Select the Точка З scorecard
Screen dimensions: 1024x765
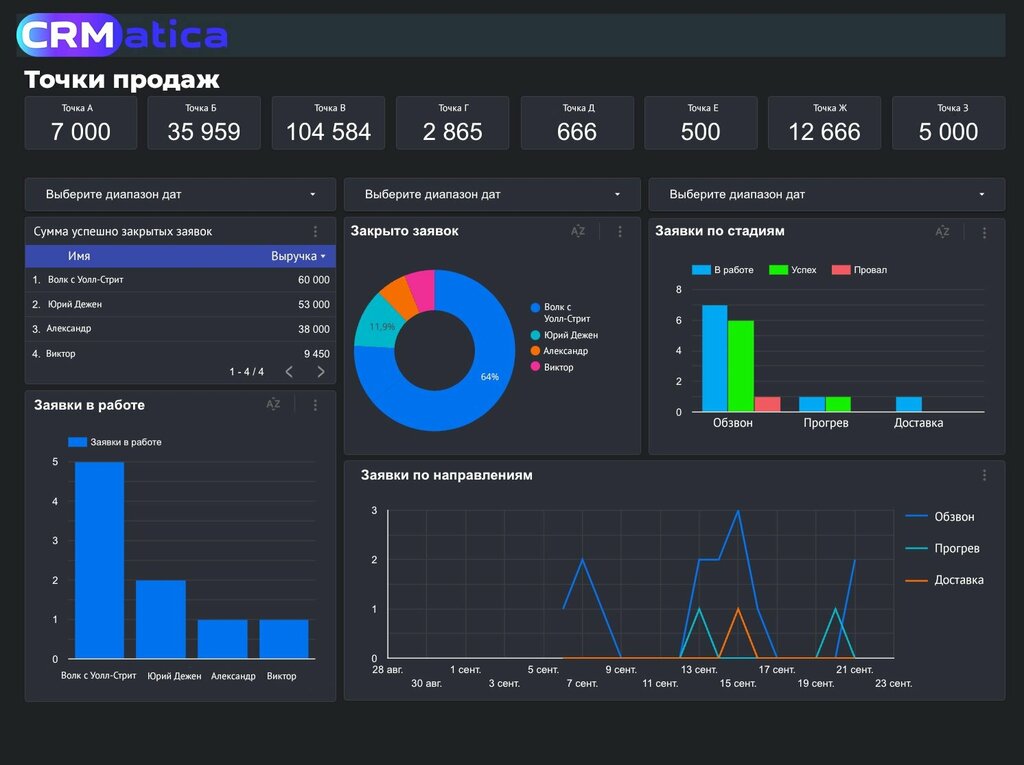948,123
